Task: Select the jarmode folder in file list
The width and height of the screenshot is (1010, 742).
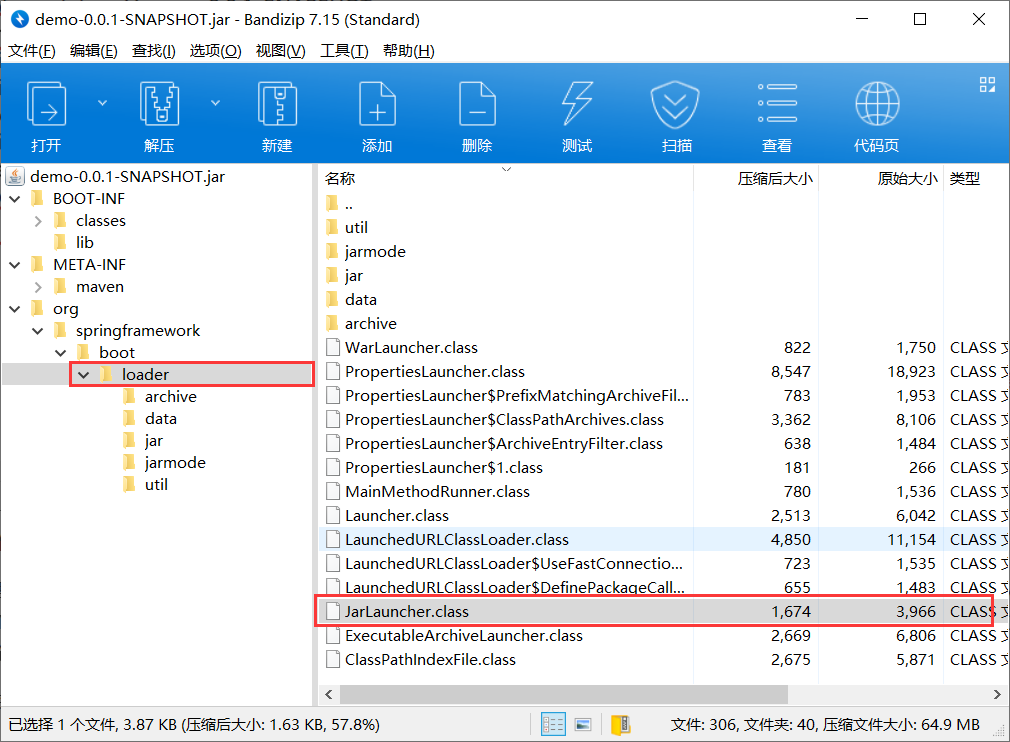Action: (375, 251)
